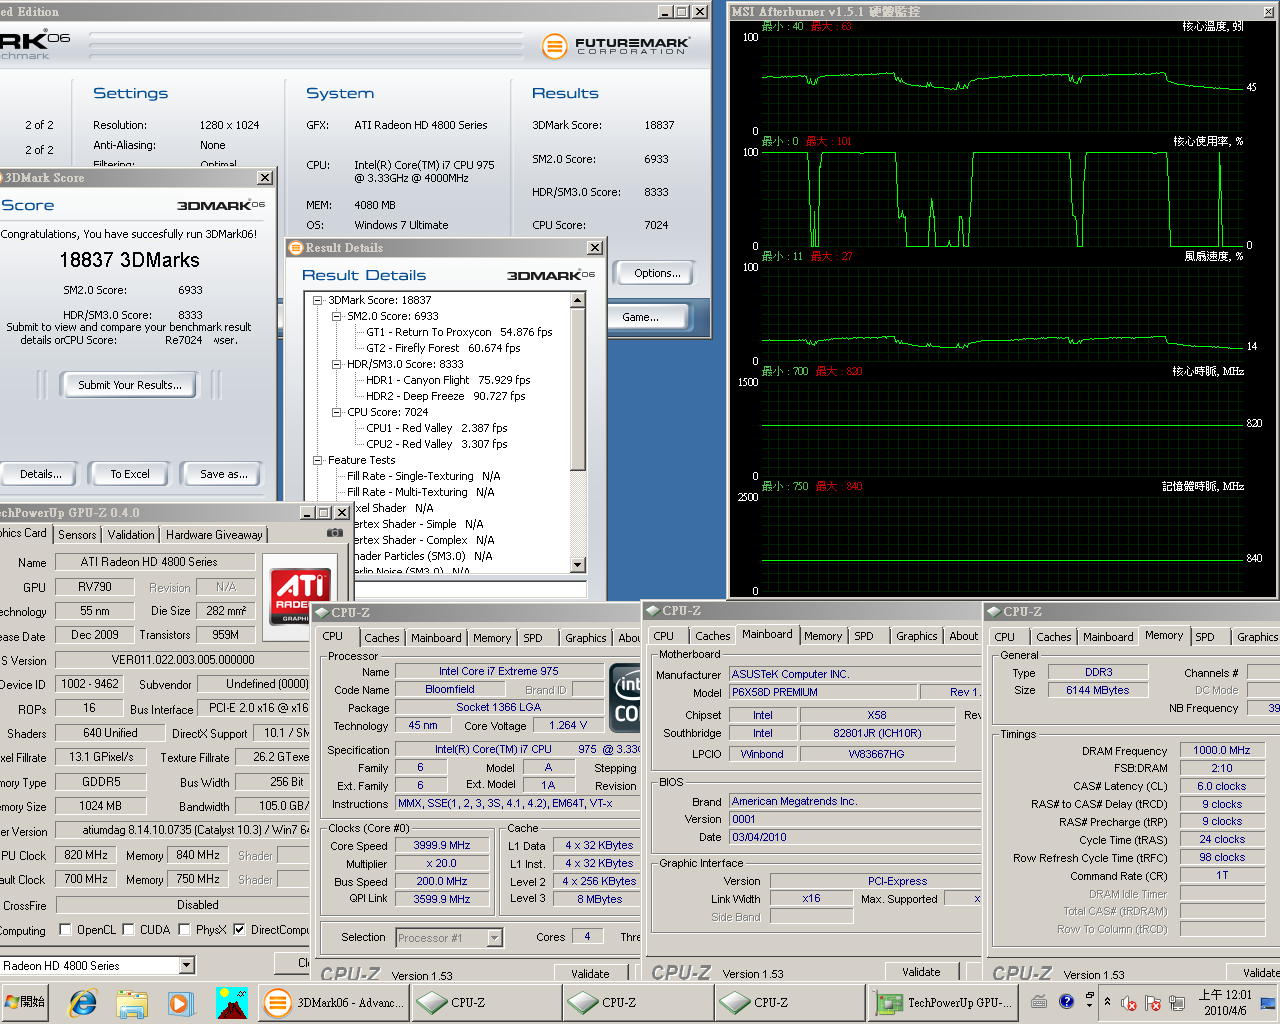The height and width of the screenshot is (1024, 1280).
Task: Switch to Validation tab in GPU-Z
Action: [x=131, y=535]
